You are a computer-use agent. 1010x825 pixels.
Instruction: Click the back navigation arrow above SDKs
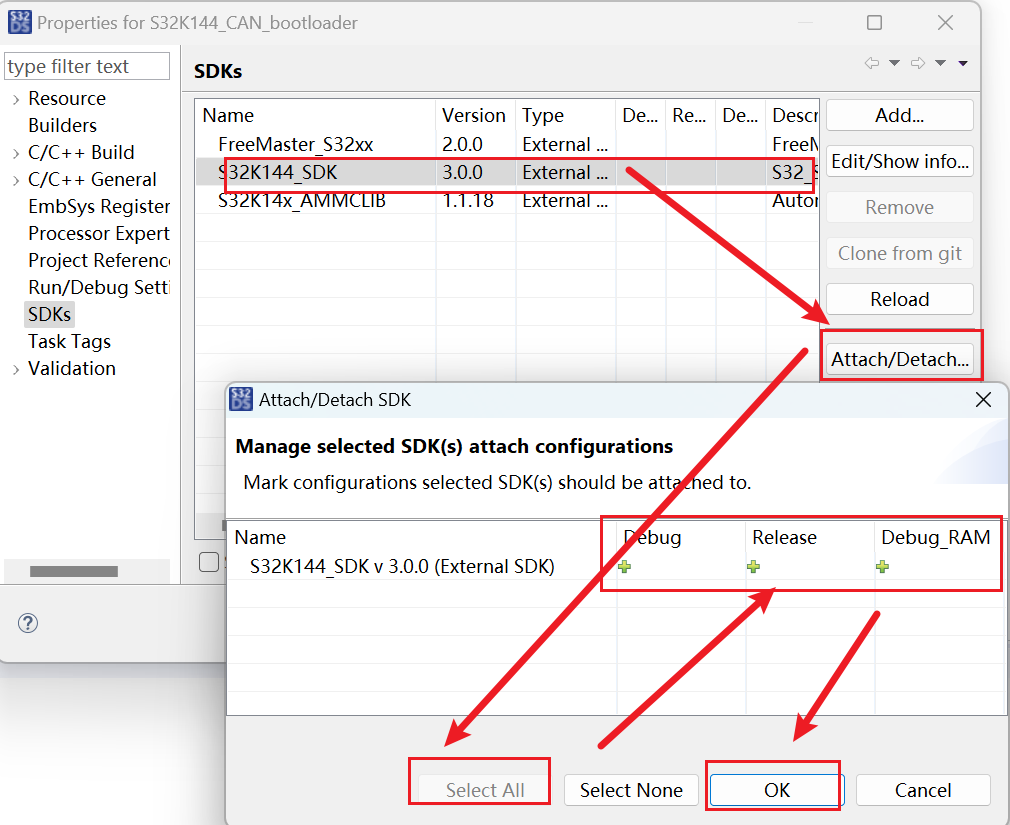coord(872,62)
